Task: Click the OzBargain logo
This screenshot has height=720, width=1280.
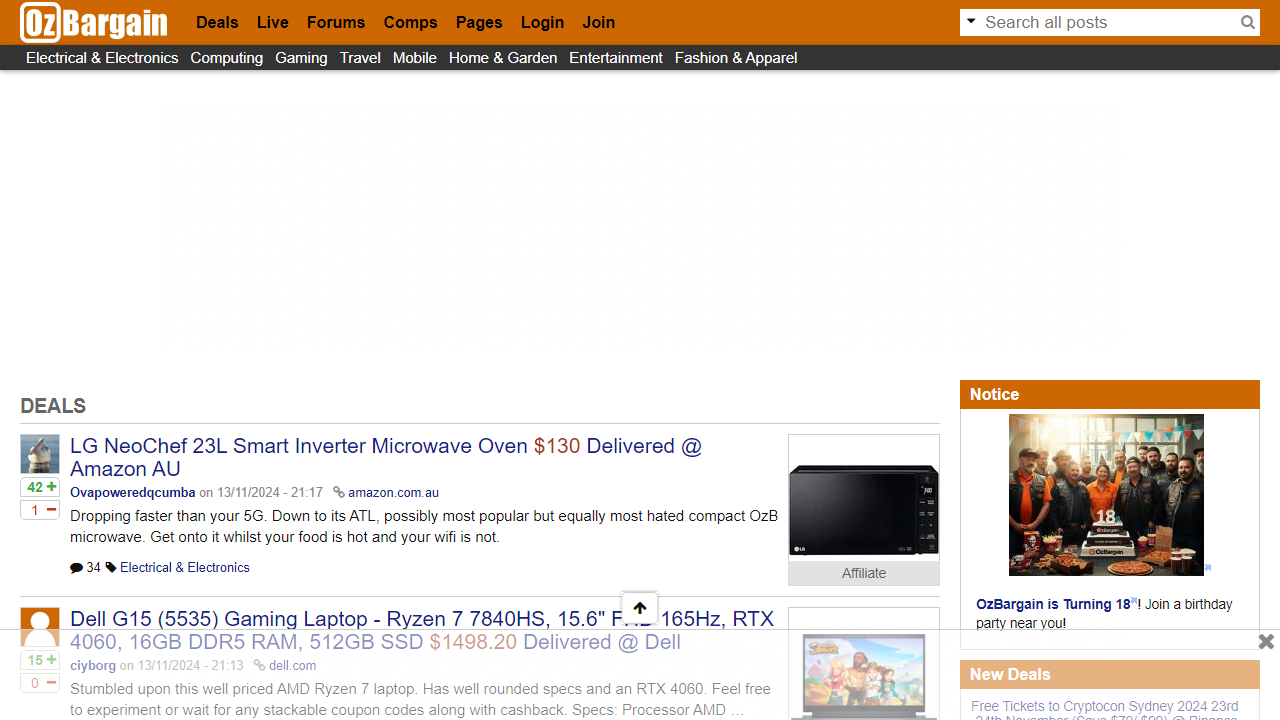Action: pyautogui.click(x=94, y=22)
